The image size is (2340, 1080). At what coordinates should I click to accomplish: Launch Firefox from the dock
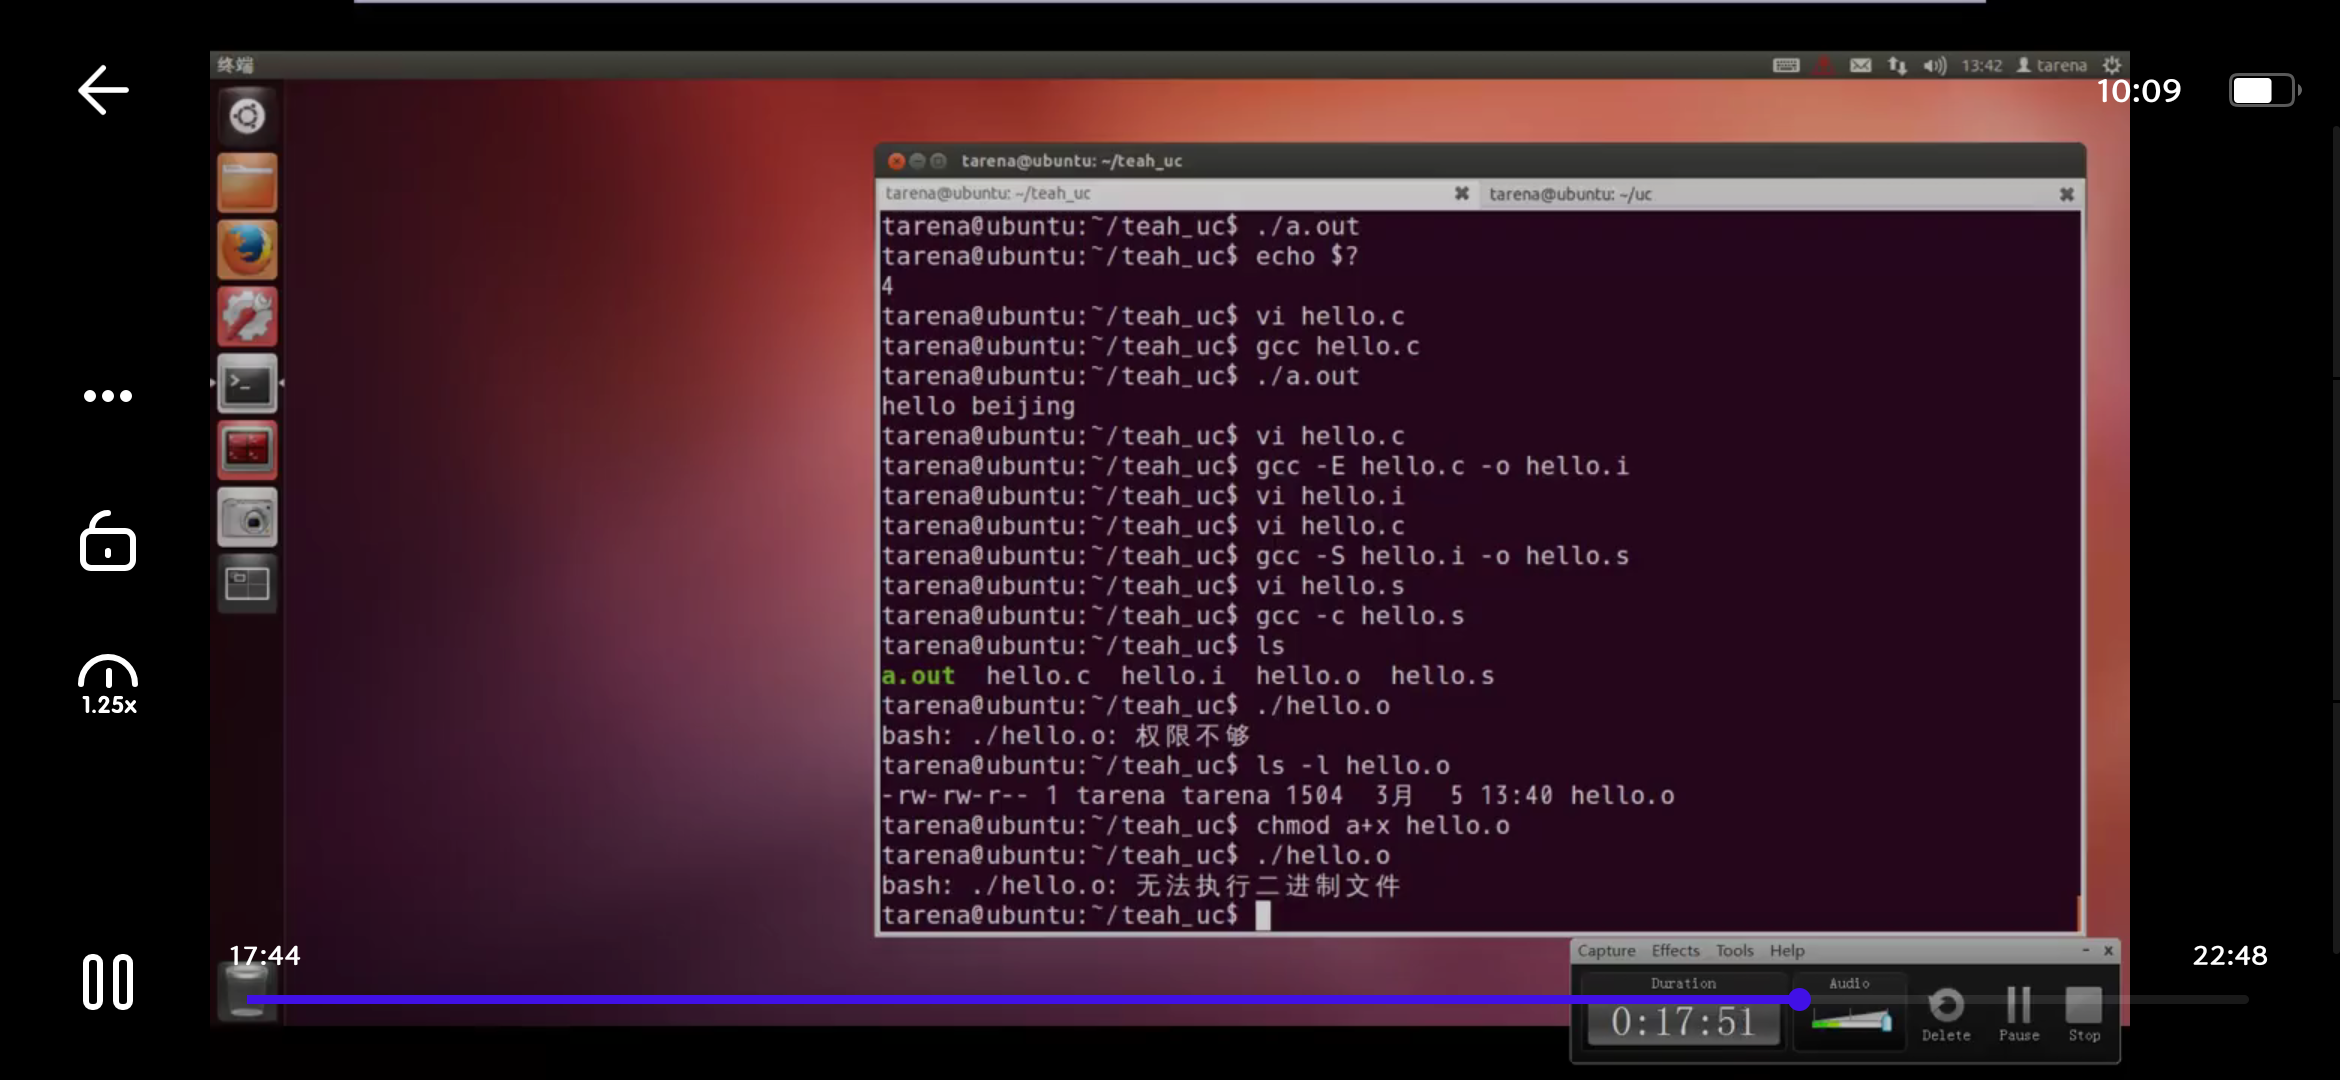point(247,249)
